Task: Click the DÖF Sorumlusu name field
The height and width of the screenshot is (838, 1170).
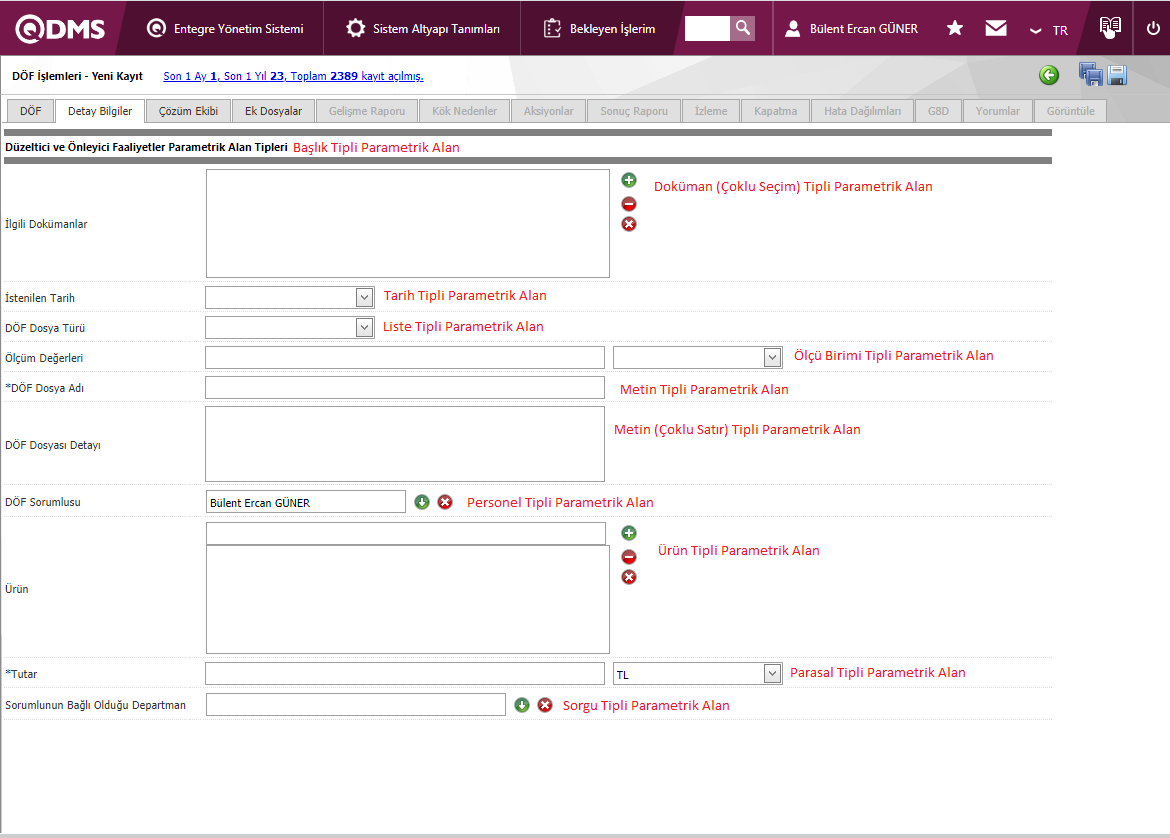Action: tap(305, 501)
